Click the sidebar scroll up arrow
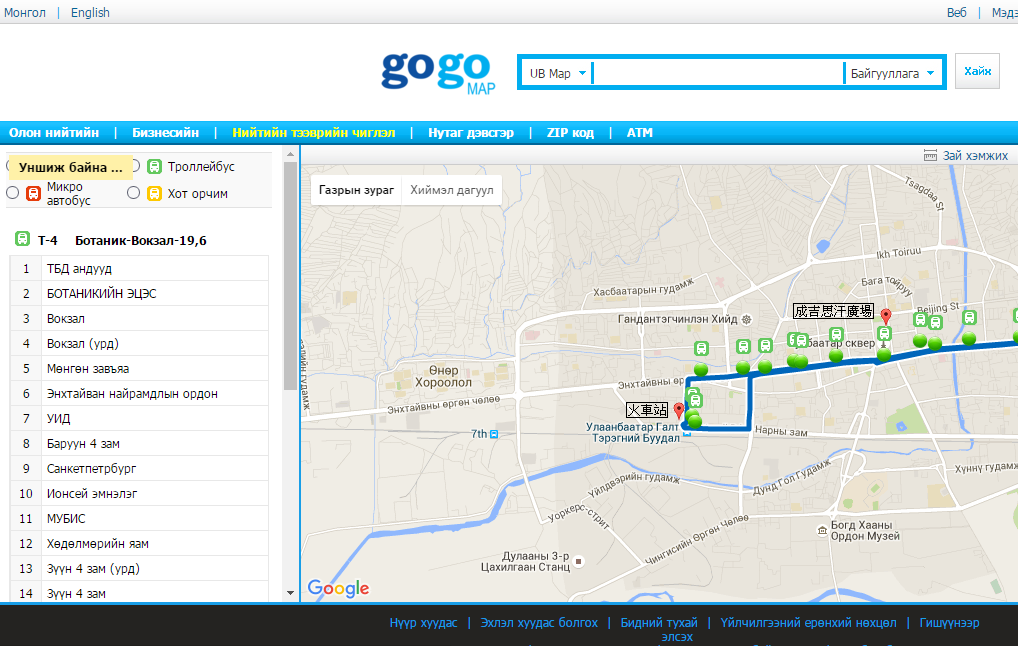 (x=290, y=155)
